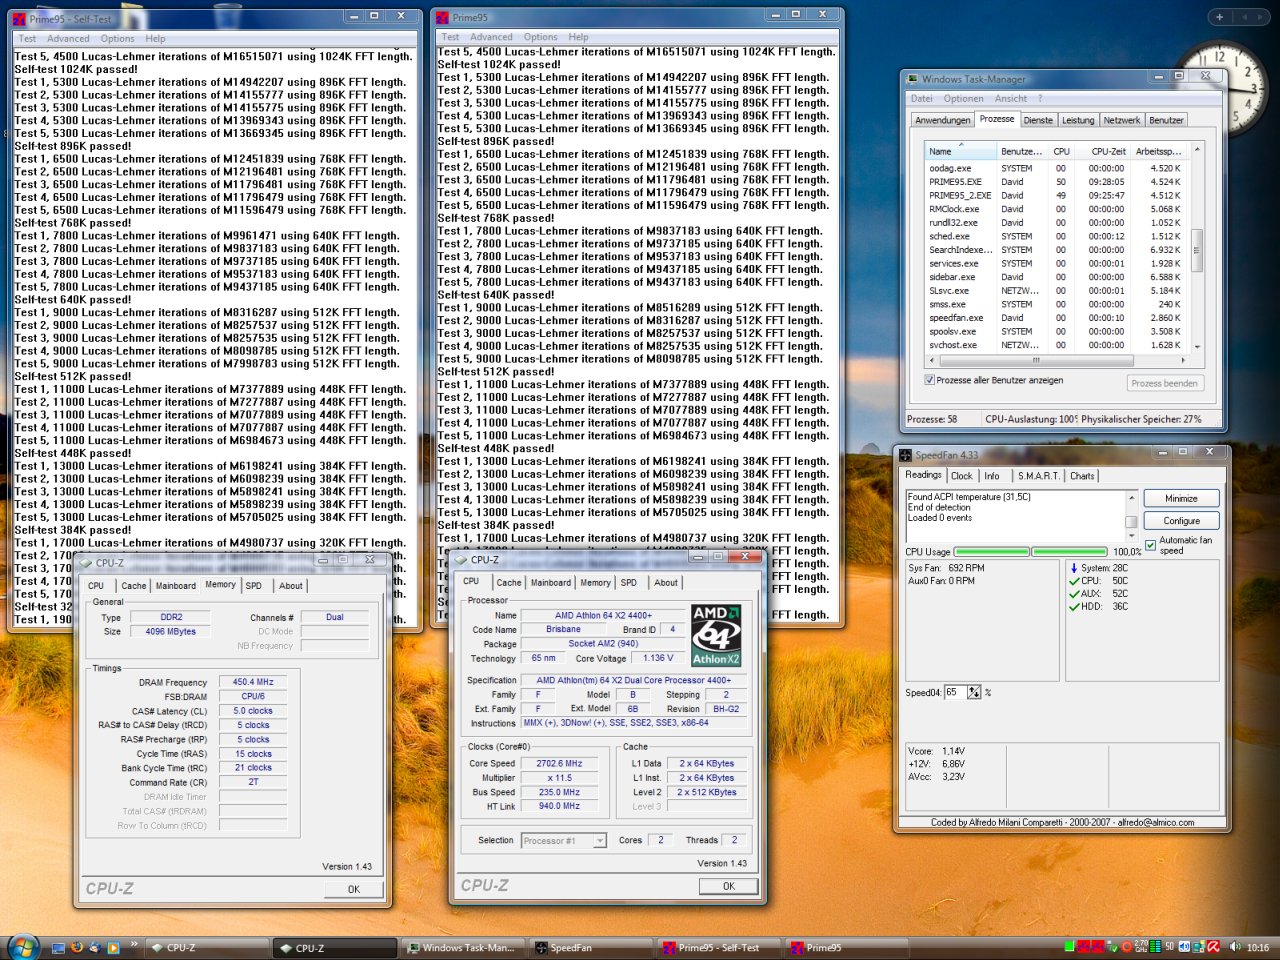The image size is (1280, 960).
Task: Click RMClock 2.70 GHz tray icon
Action: click(1141, 946)
